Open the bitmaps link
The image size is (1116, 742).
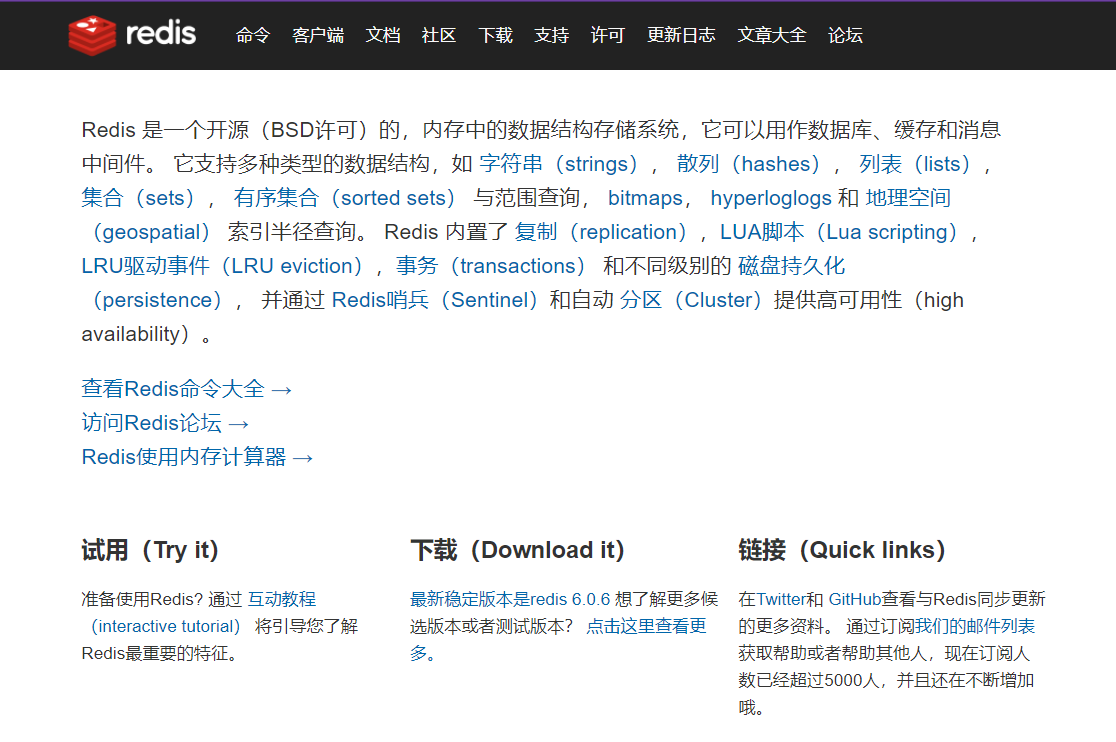tap(645, 198)
